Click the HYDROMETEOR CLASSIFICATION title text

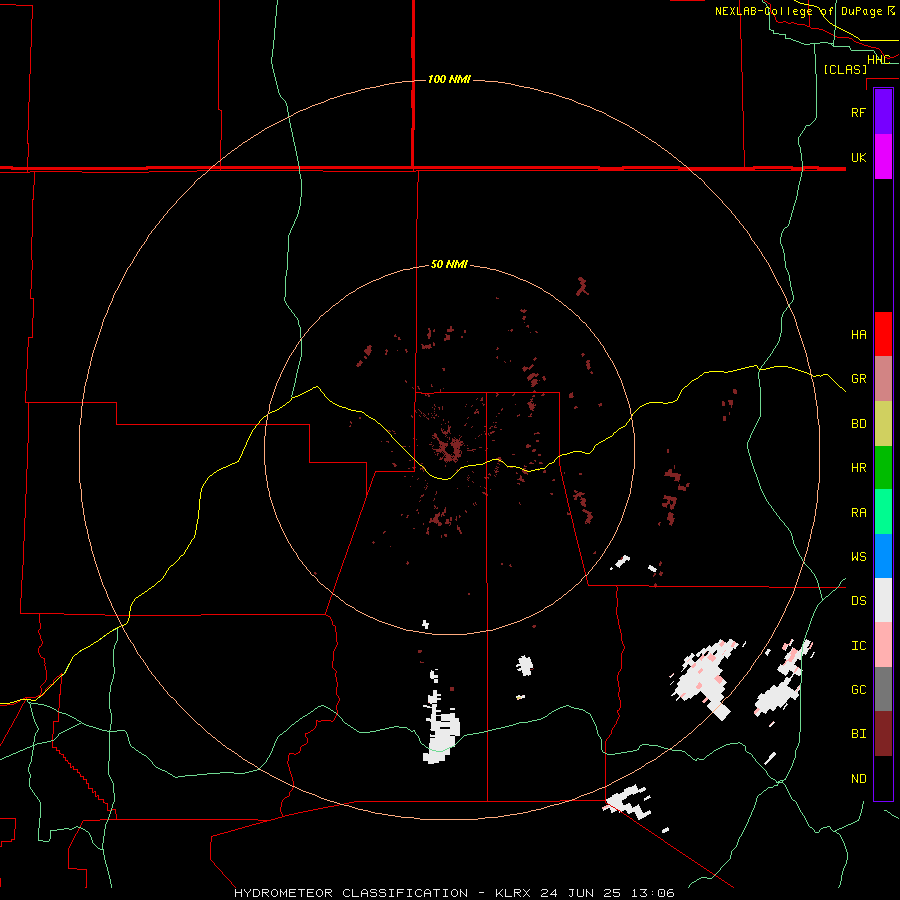pyautogui.click(x=351, y=893)
